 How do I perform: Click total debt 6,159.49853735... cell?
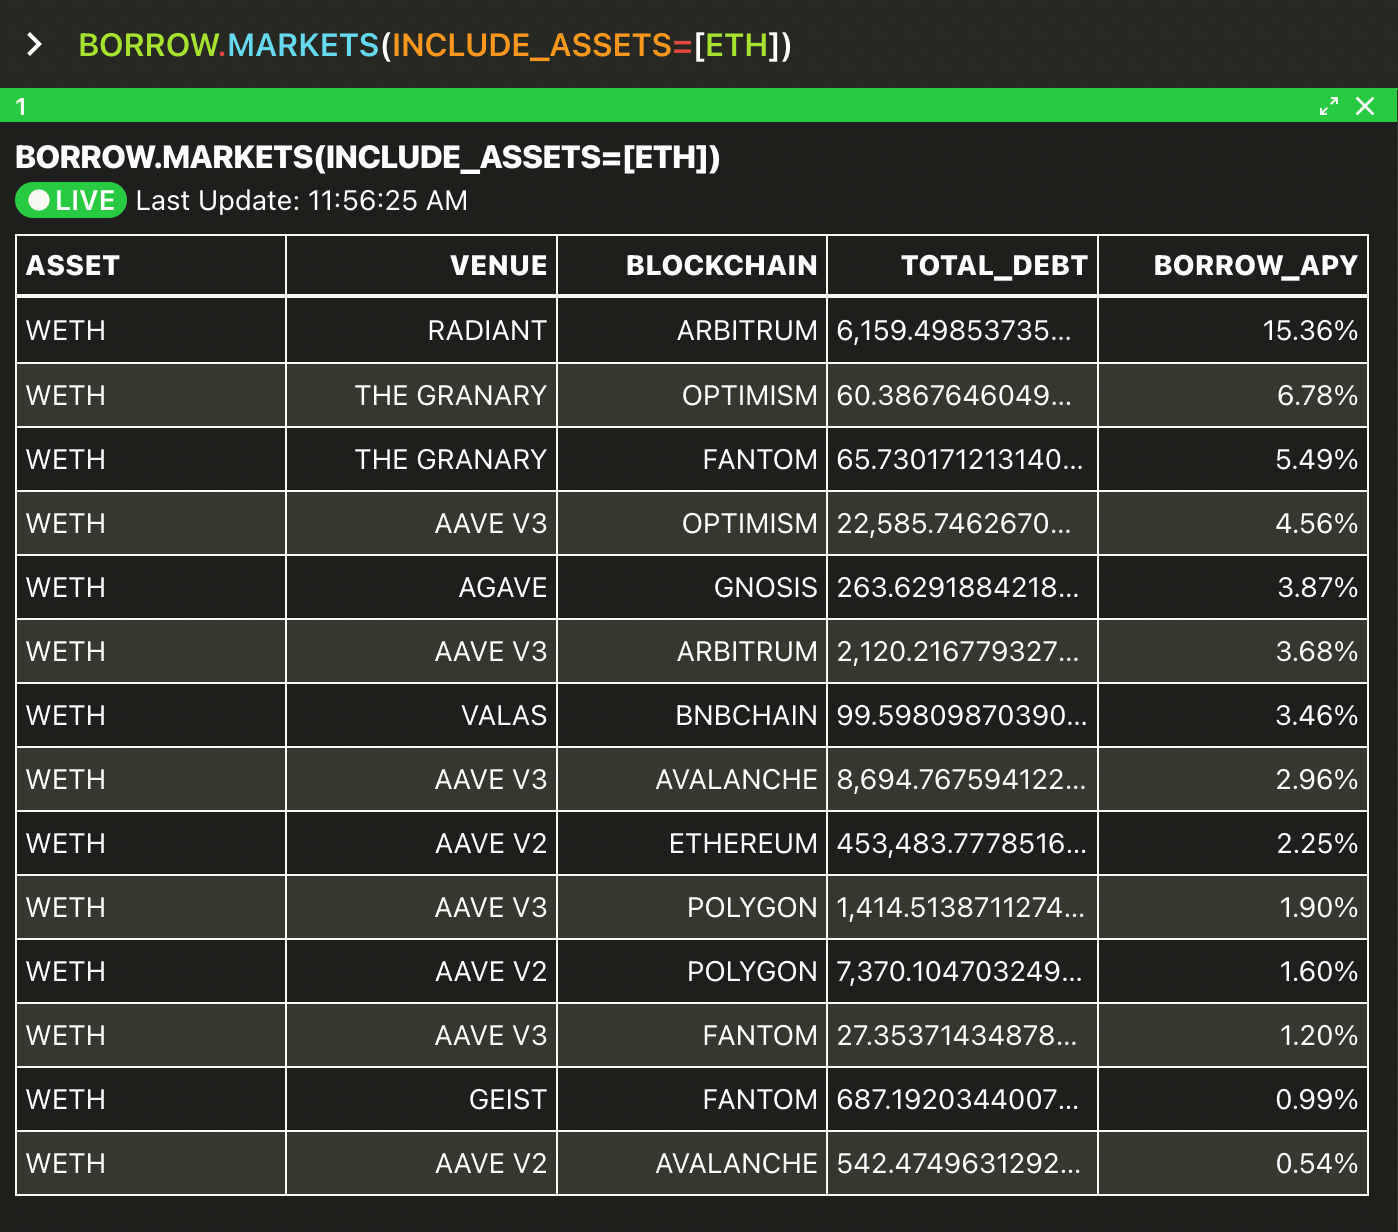963,331
